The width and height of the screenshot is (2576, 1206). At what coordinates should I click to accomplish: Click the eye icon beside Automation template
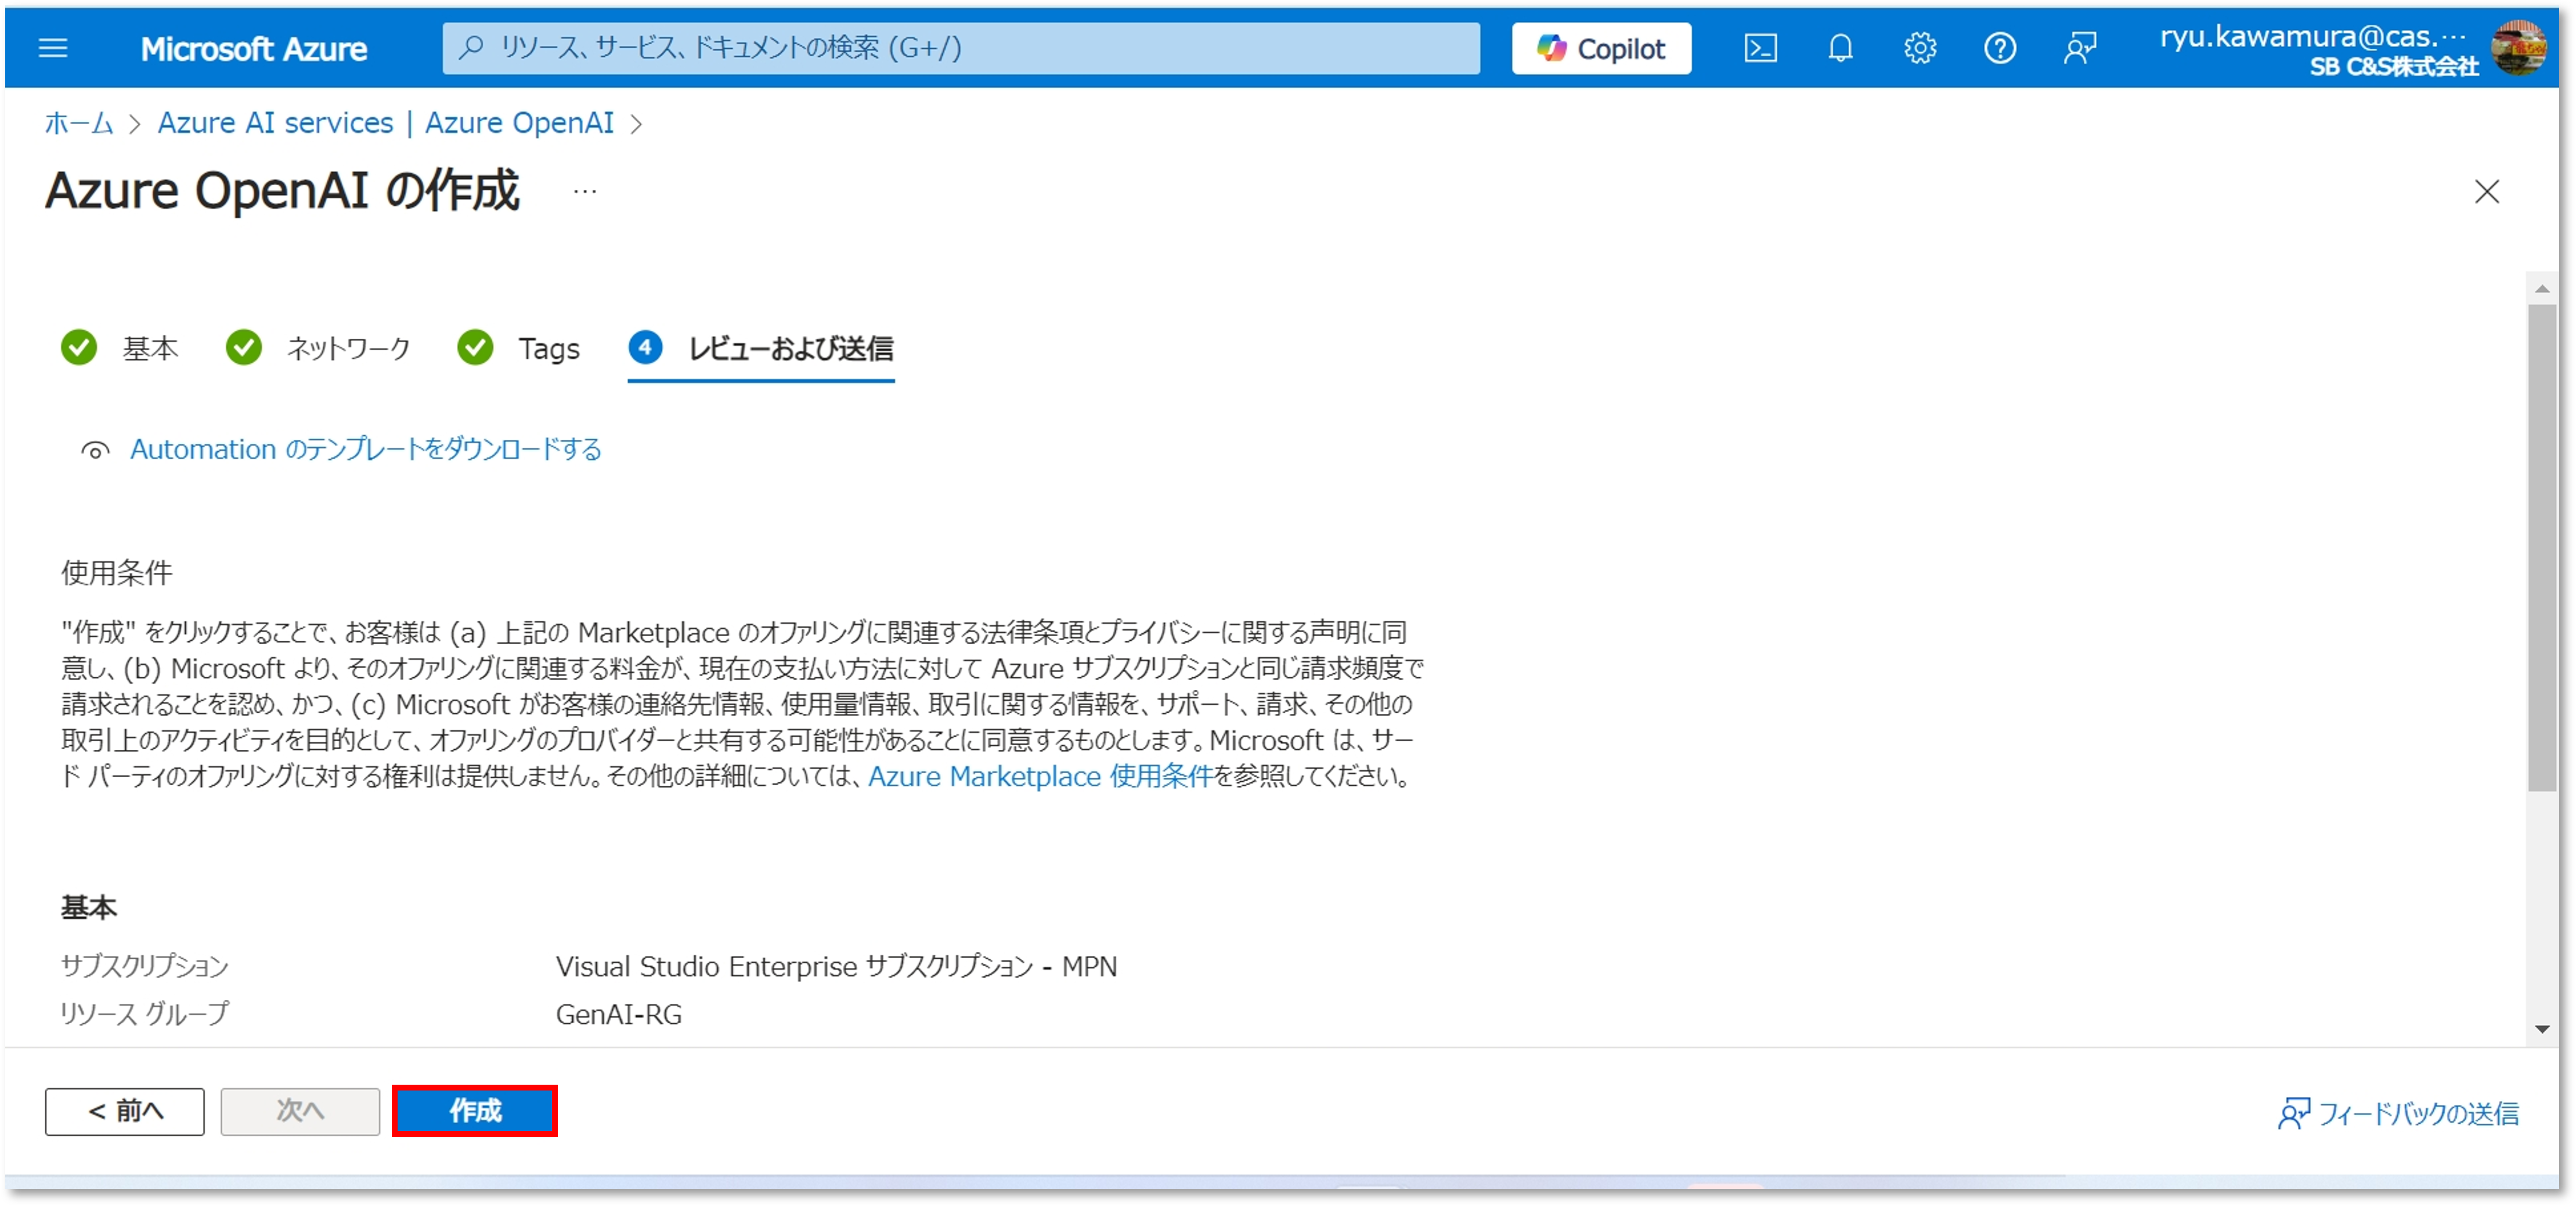click(x=95, y=451)
